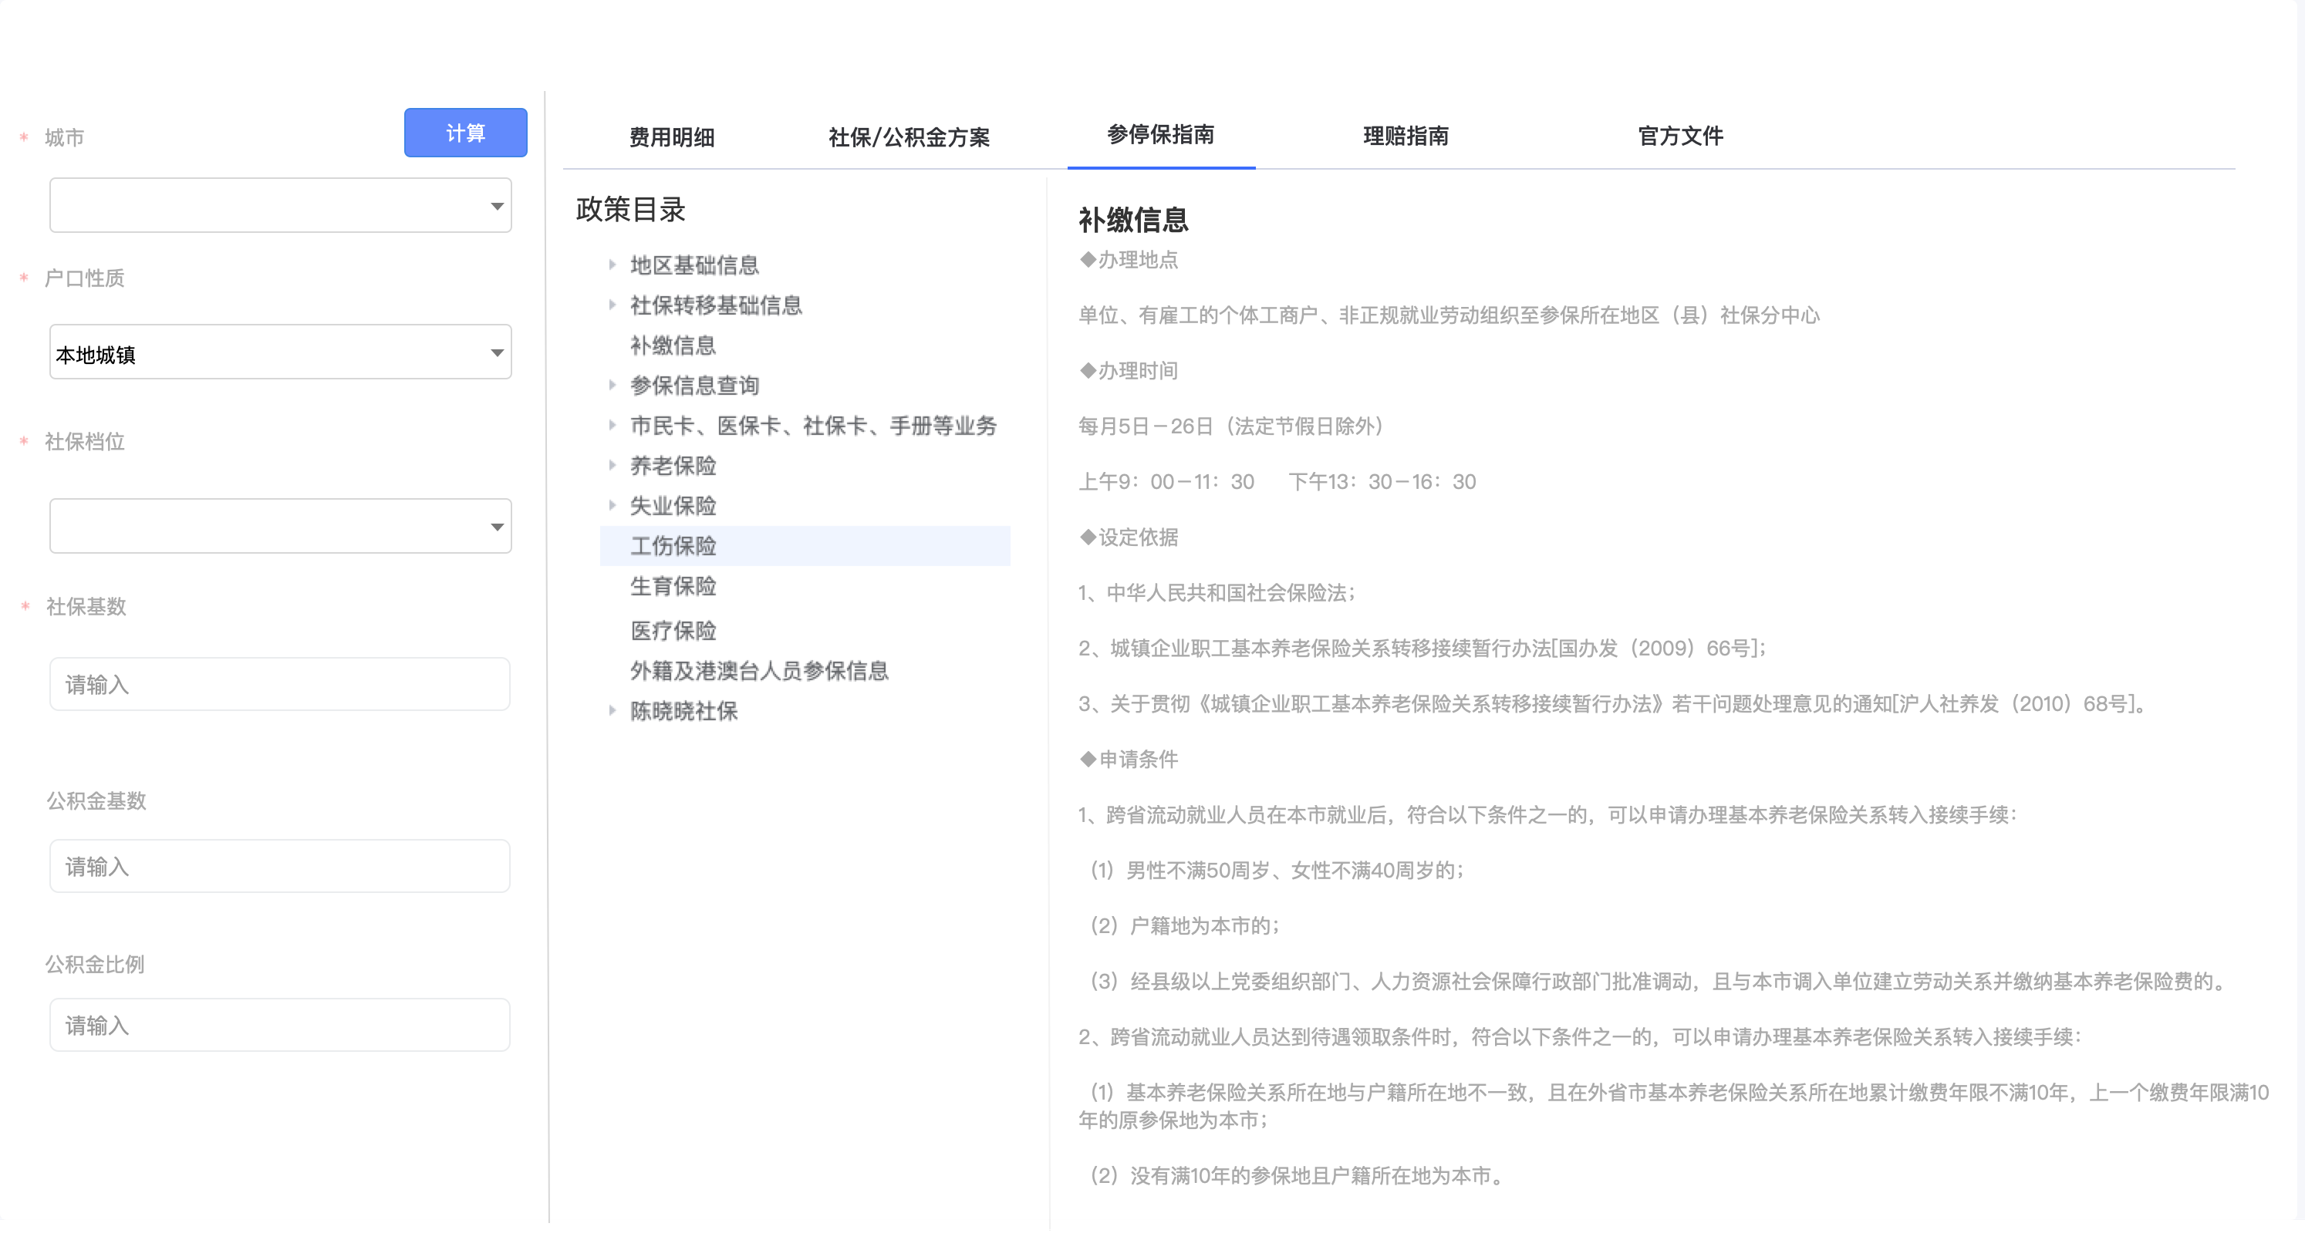Click the blue 计算 button

pos(465,133)
